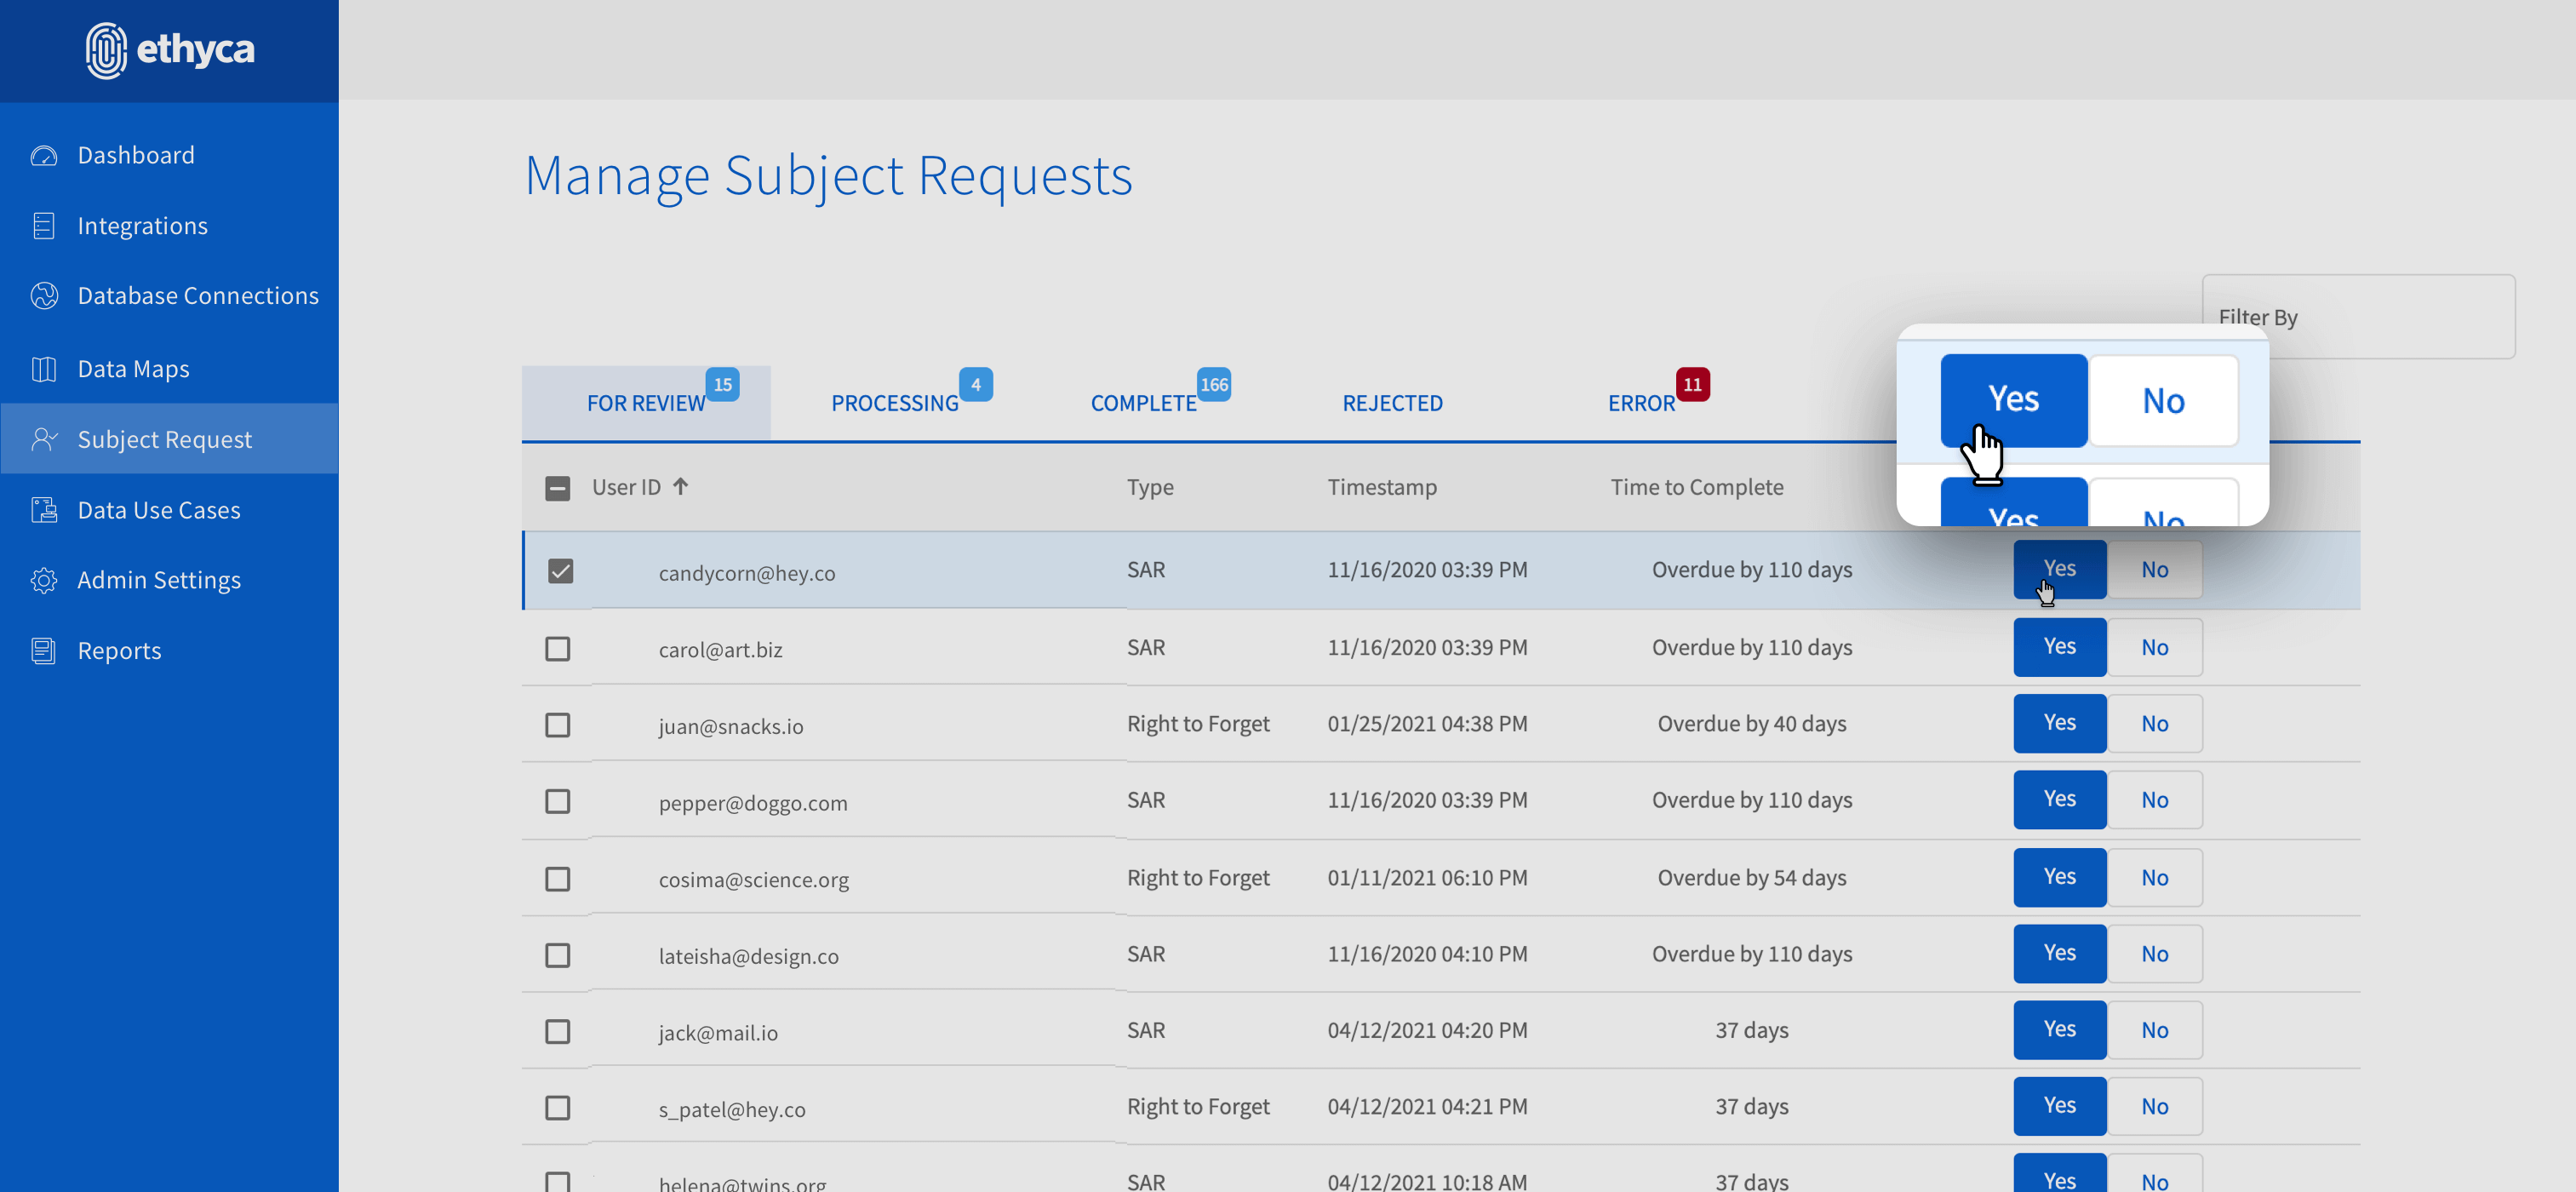Image resolution: width=2576 pixels, height=1192 pixels.
Task: Click the Data Maps book icon
Action: pos(44,369)
